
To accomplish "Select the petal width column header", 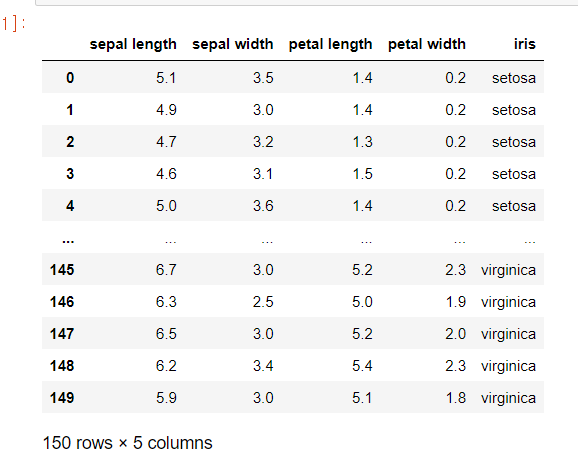I will pos(427,44).
